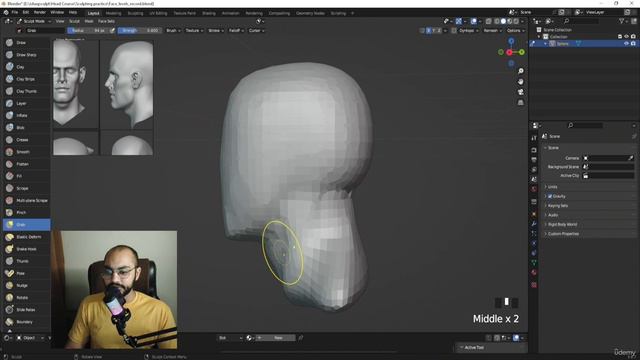Toggle radius pressure sensitivity icon
Image resolution: width=640 pixels, height=360 pixels.
(x=112, y=31)
